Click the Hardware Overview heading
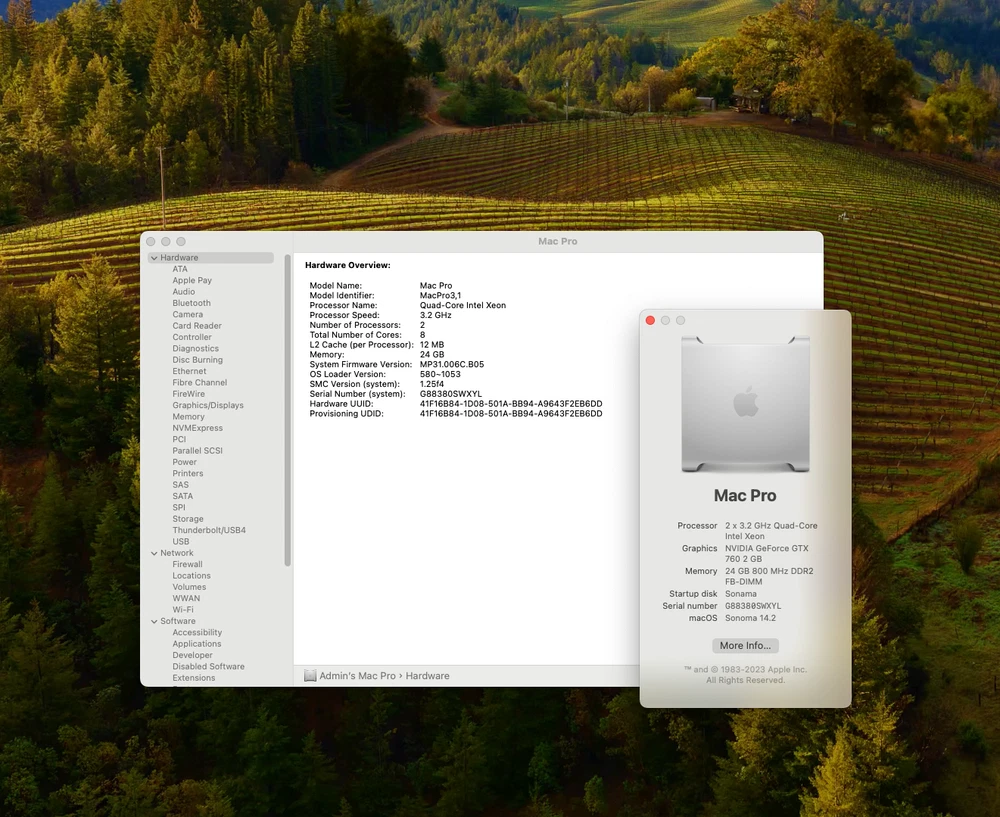 [x=348, y=265]
